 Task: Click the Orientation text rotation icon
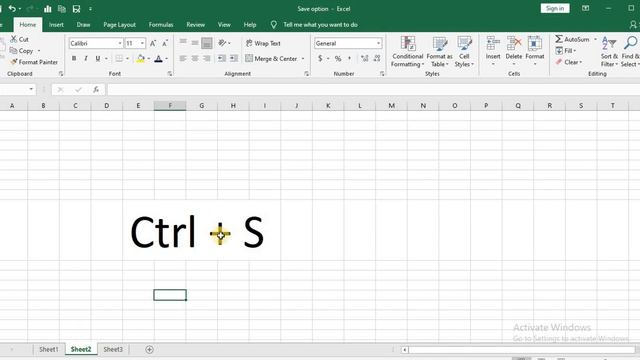[222, 42]
